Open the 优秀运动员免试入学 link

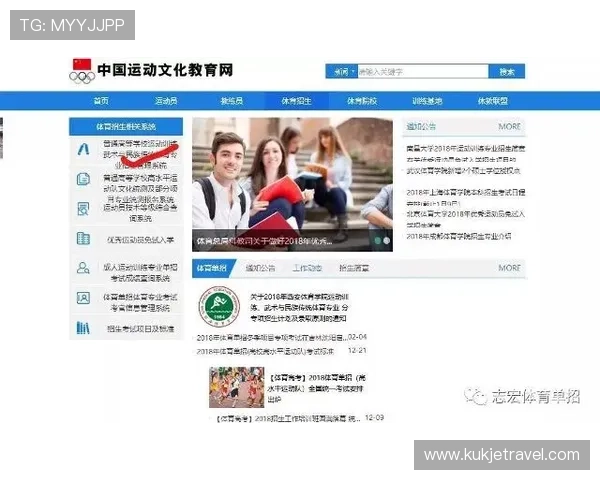pos(140,240)
